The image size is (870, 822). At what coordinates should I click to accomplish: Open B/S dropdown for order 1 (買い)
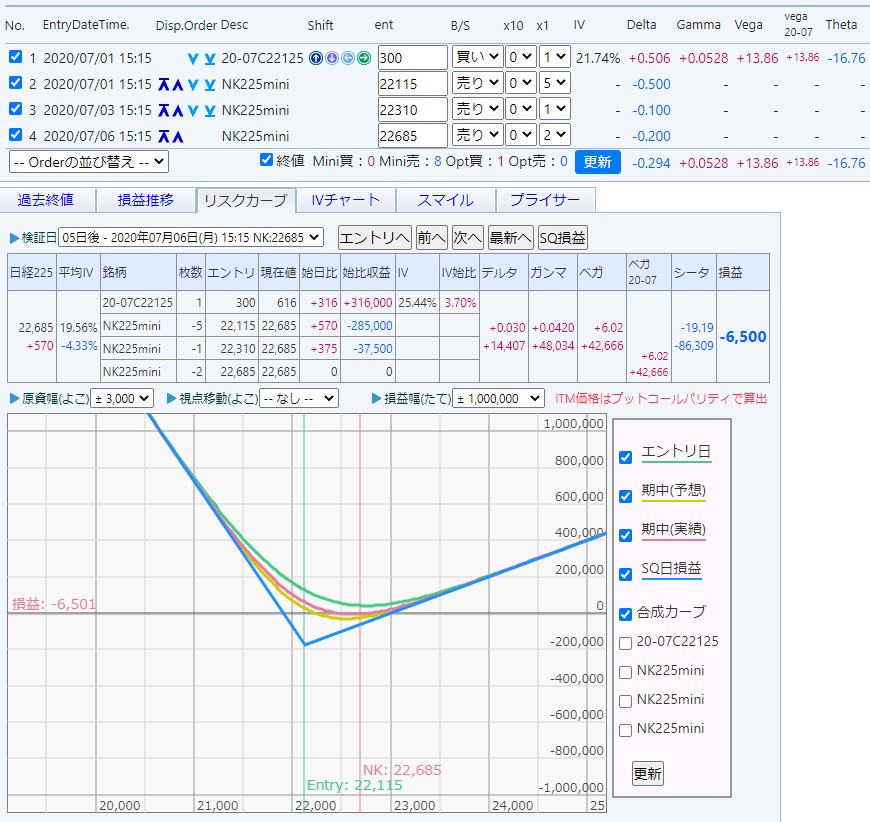[x=478, y=57]
